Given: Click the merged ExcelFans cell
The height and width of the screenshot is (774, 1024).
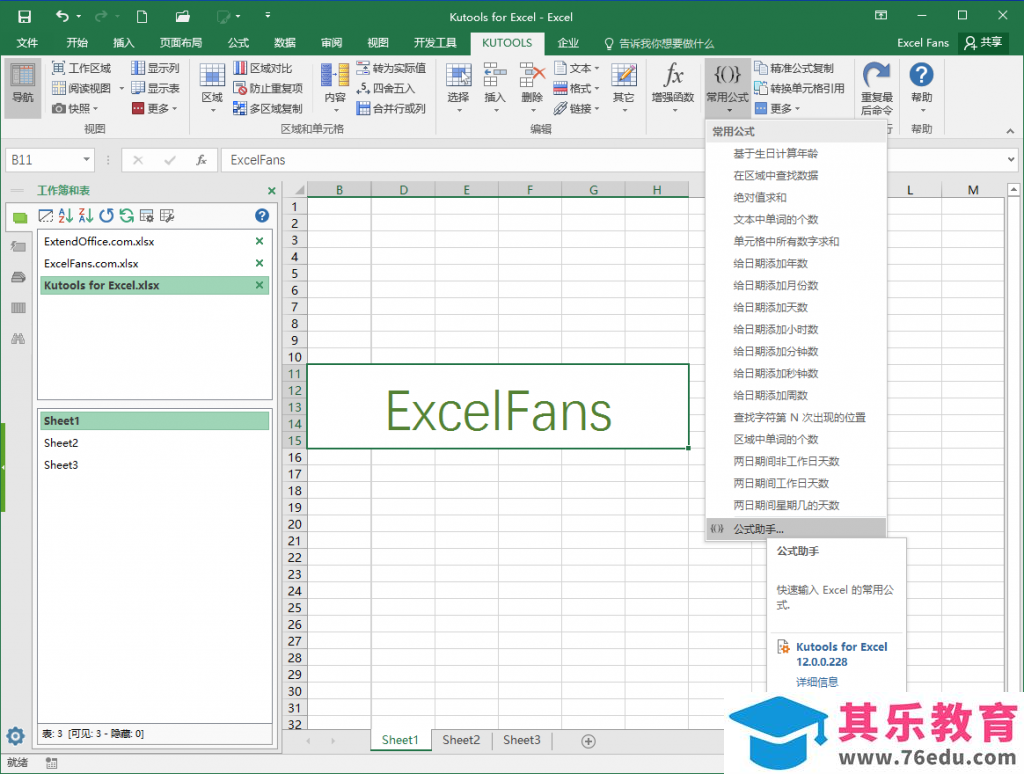Looking at the screenshot, I should pyautogui.click(x=498, y=406).
